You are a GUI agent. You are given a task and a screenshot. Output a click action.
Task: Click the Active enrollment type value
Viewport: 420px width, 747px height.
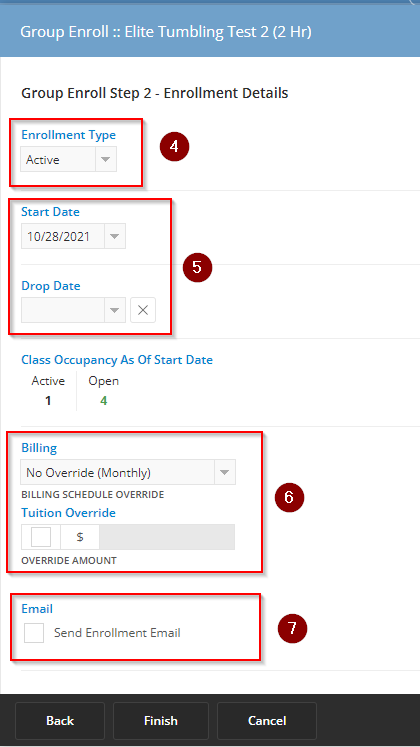tap(43, 160)
